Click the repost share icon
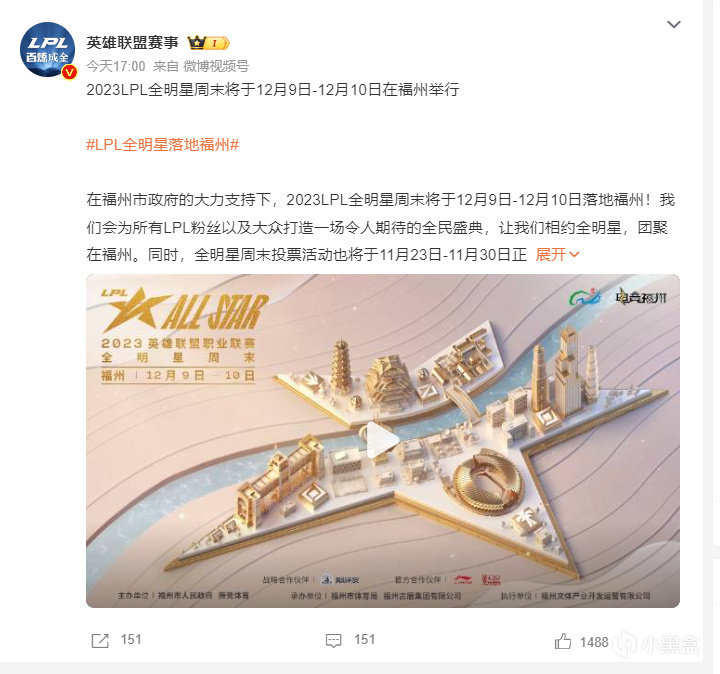720x674 pixels. tap(100, 640)
